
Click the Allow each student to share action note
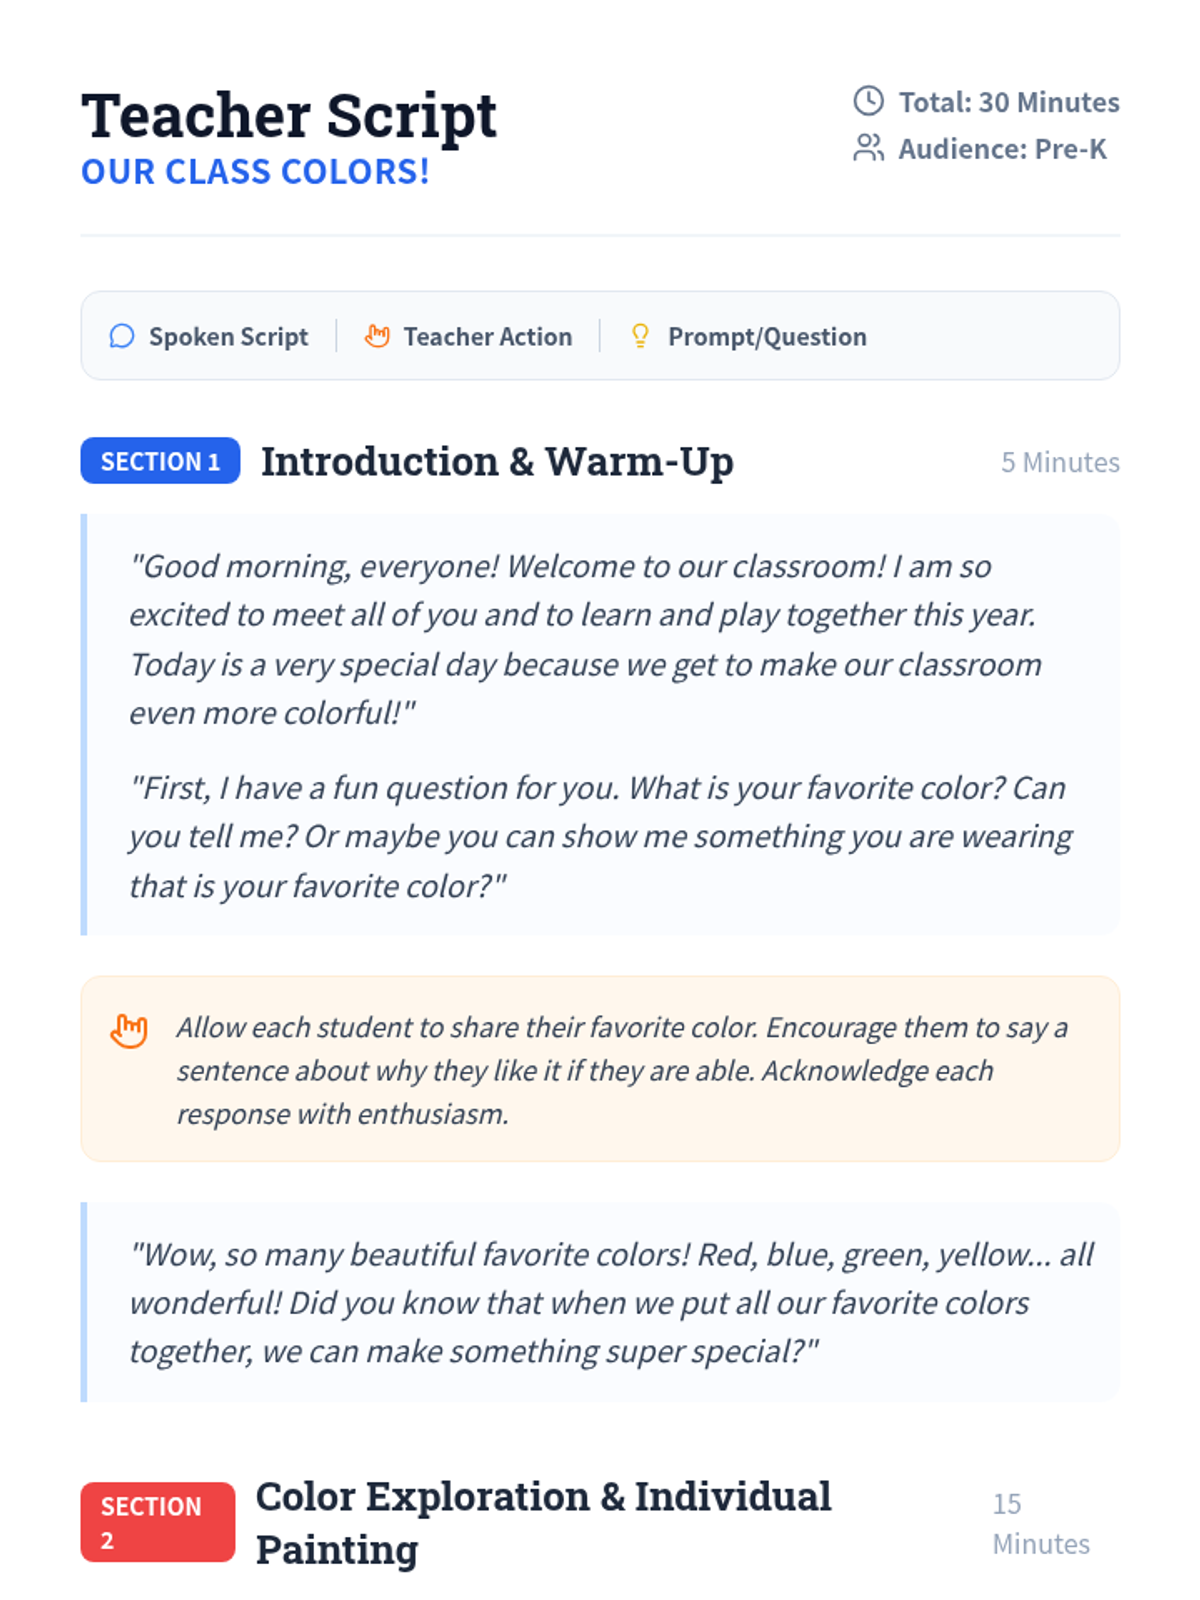[600, 1069]
